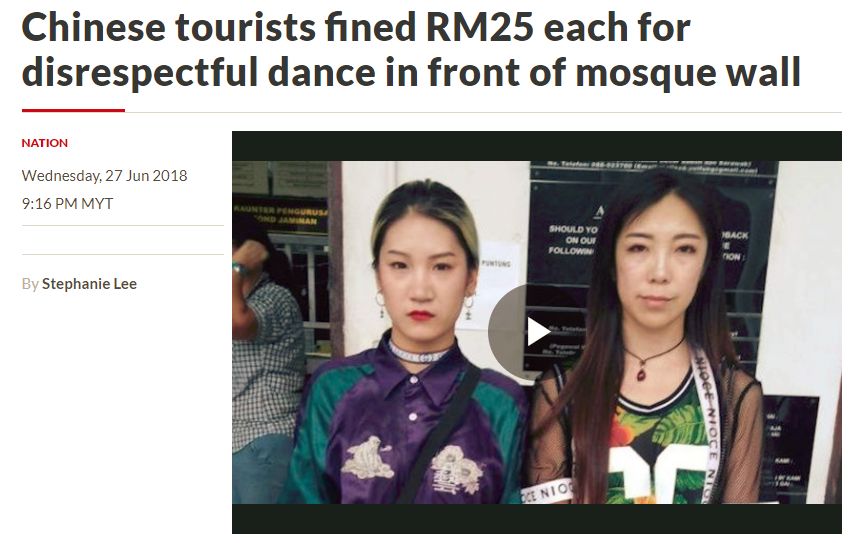Screen dimensions: 853x543
Task: Click the yellow counter sign in video
Action: pyautogui.click(x=280, y=215)
